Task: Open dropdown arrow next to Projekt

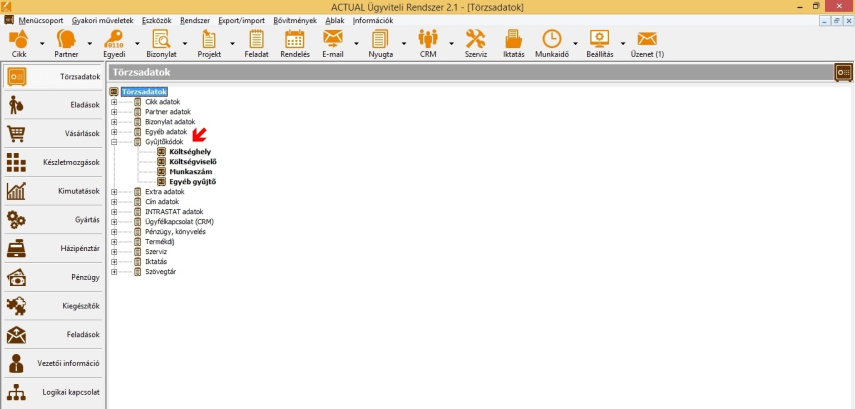Action: [233, 43]
